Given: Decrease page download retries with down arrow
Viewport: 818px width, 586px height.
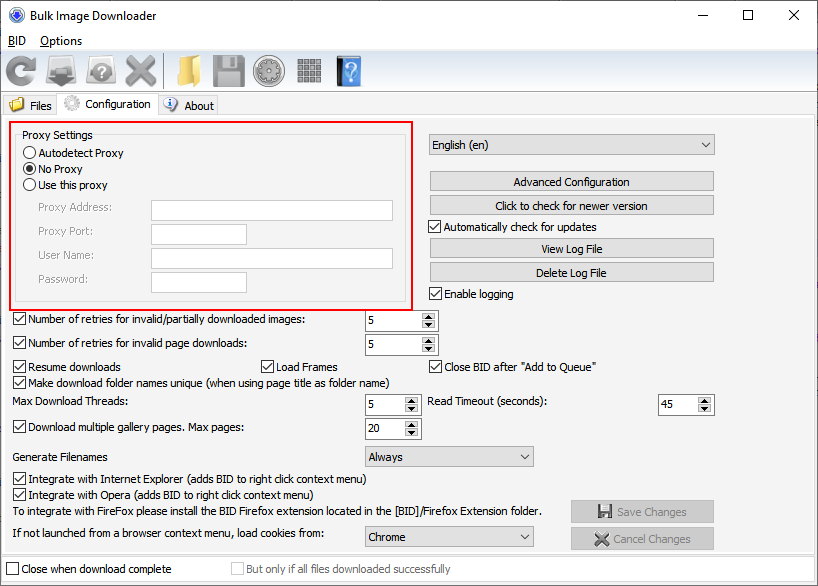Looking at the screenshot, I should click(428, 348).
